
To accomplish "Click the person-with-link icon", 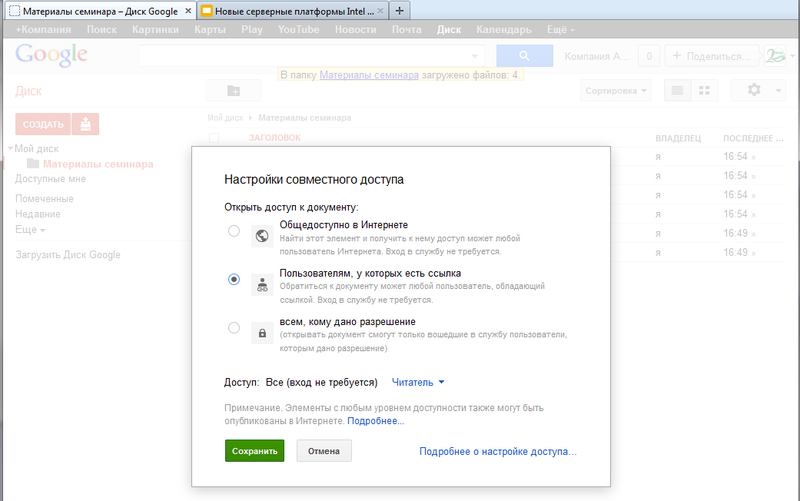I will coord(262,284).
